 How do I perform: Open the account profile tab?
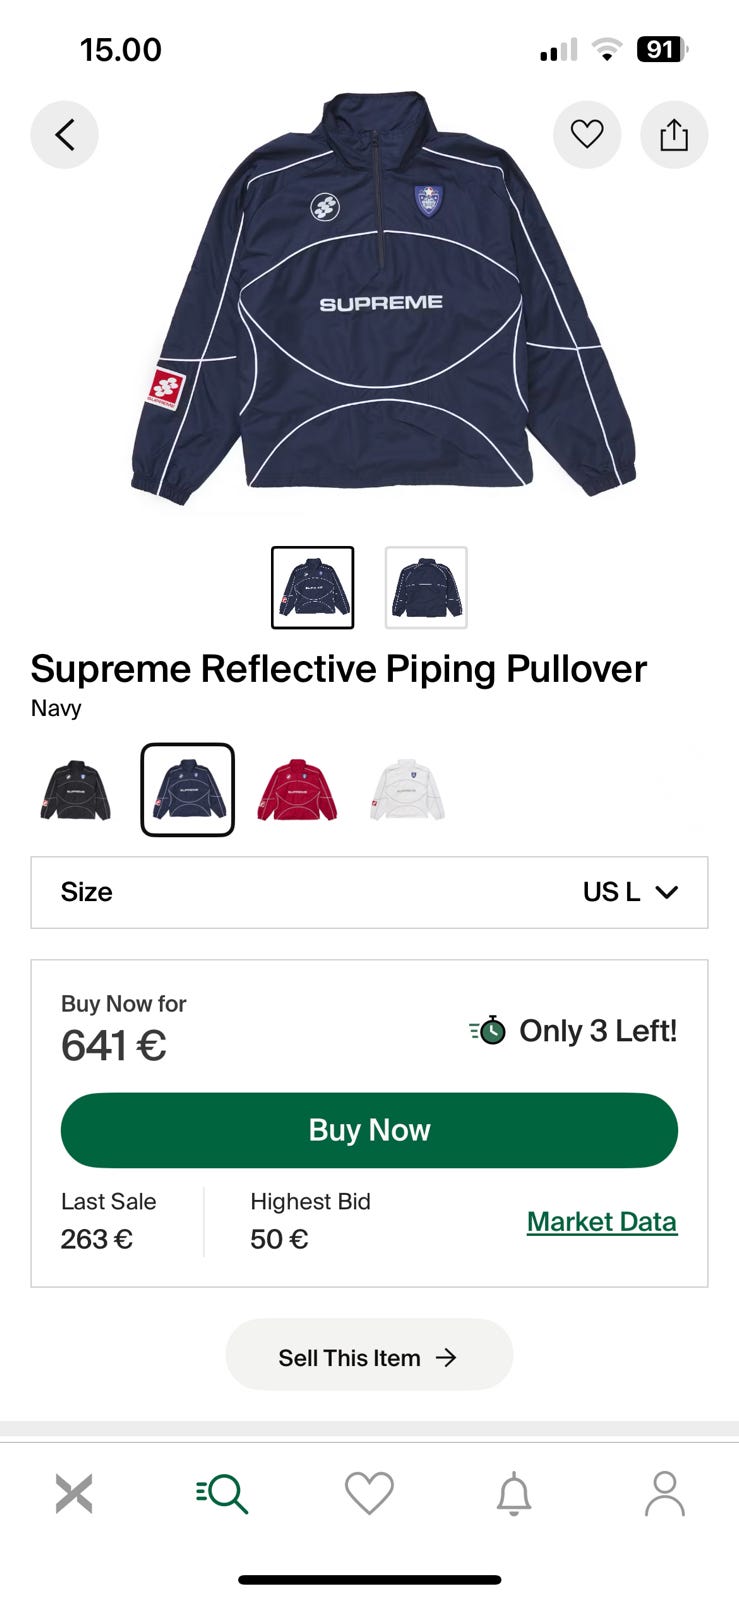[664, 1494]
